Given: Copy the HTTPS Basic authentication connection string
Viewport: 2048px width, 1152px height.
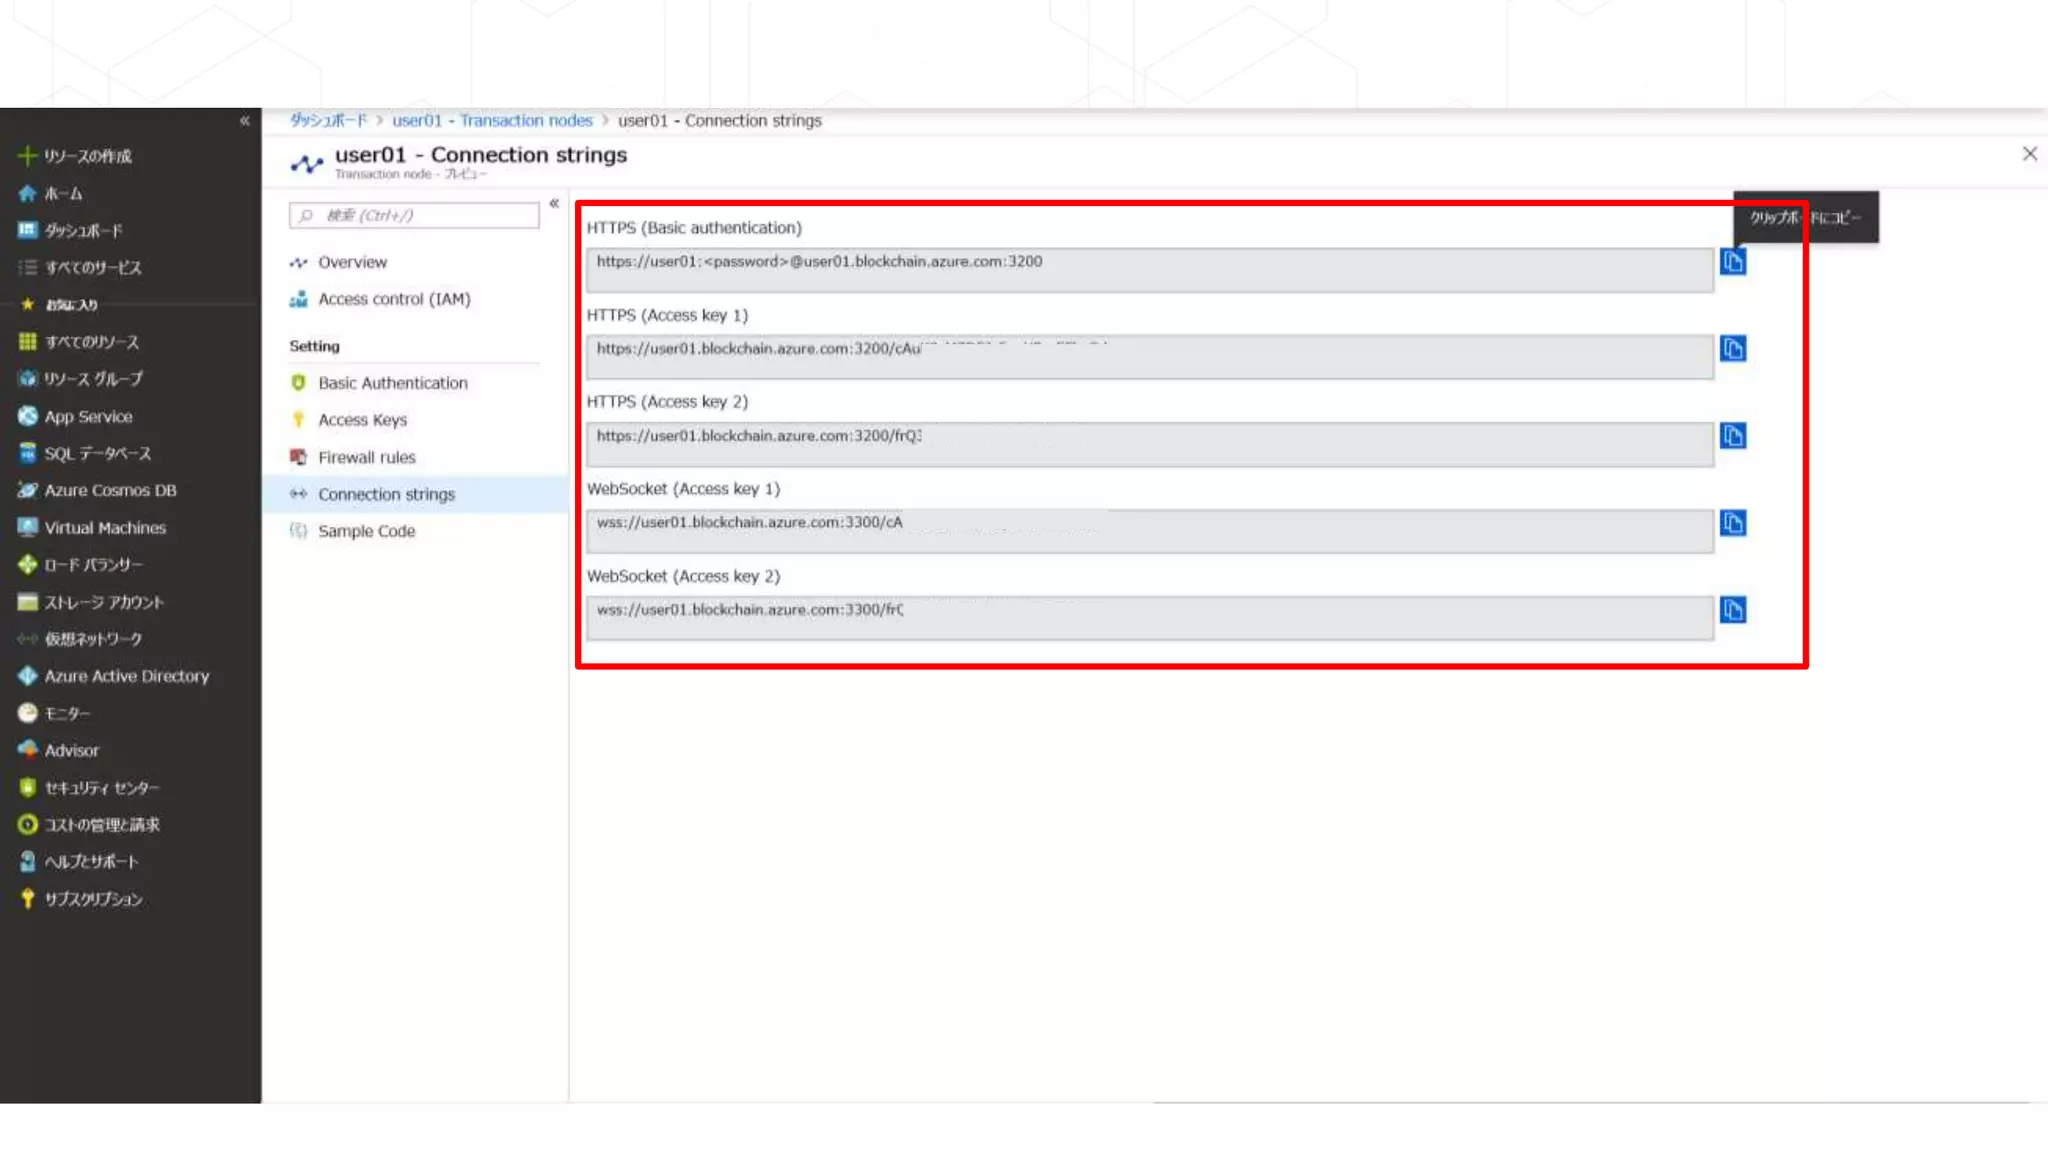Looking at the screenshot, I should [x=1732, y=262].
